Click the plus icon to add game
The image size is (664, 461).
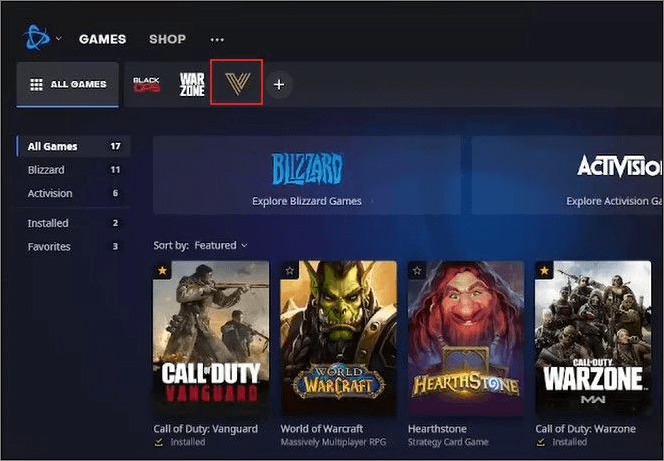279,85
